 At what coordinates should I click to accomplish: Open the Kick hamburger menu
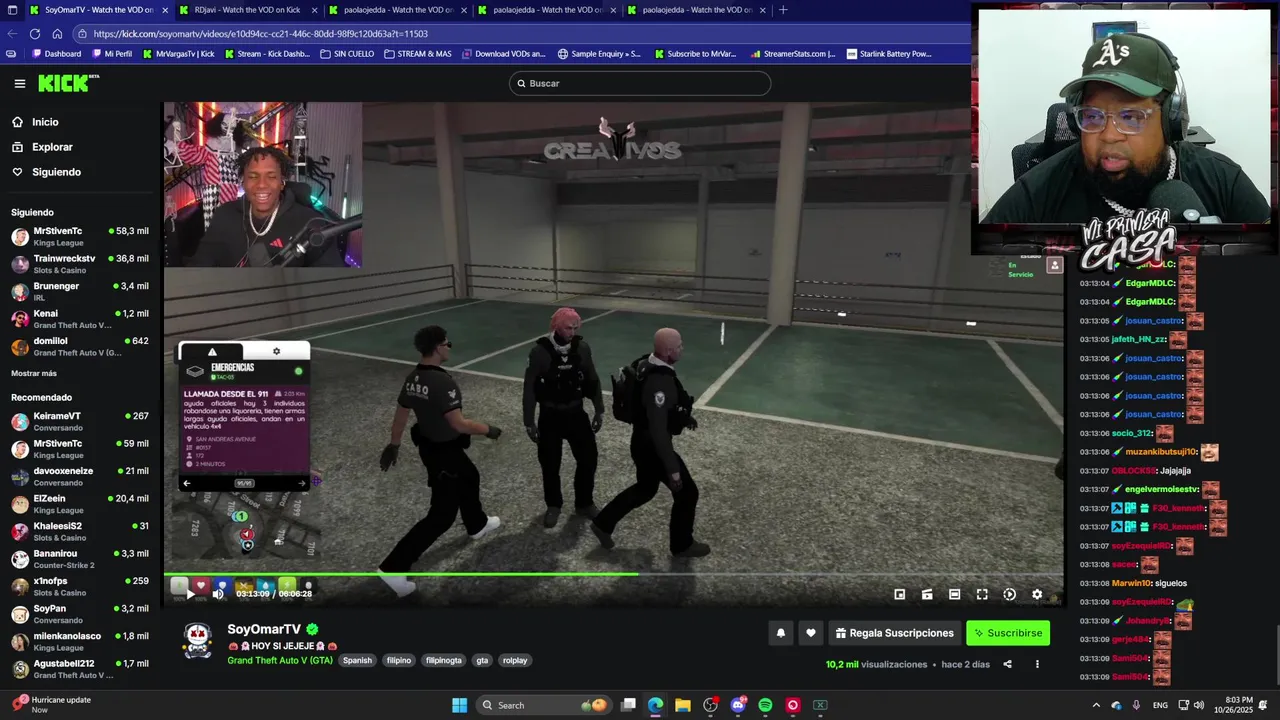19,84
